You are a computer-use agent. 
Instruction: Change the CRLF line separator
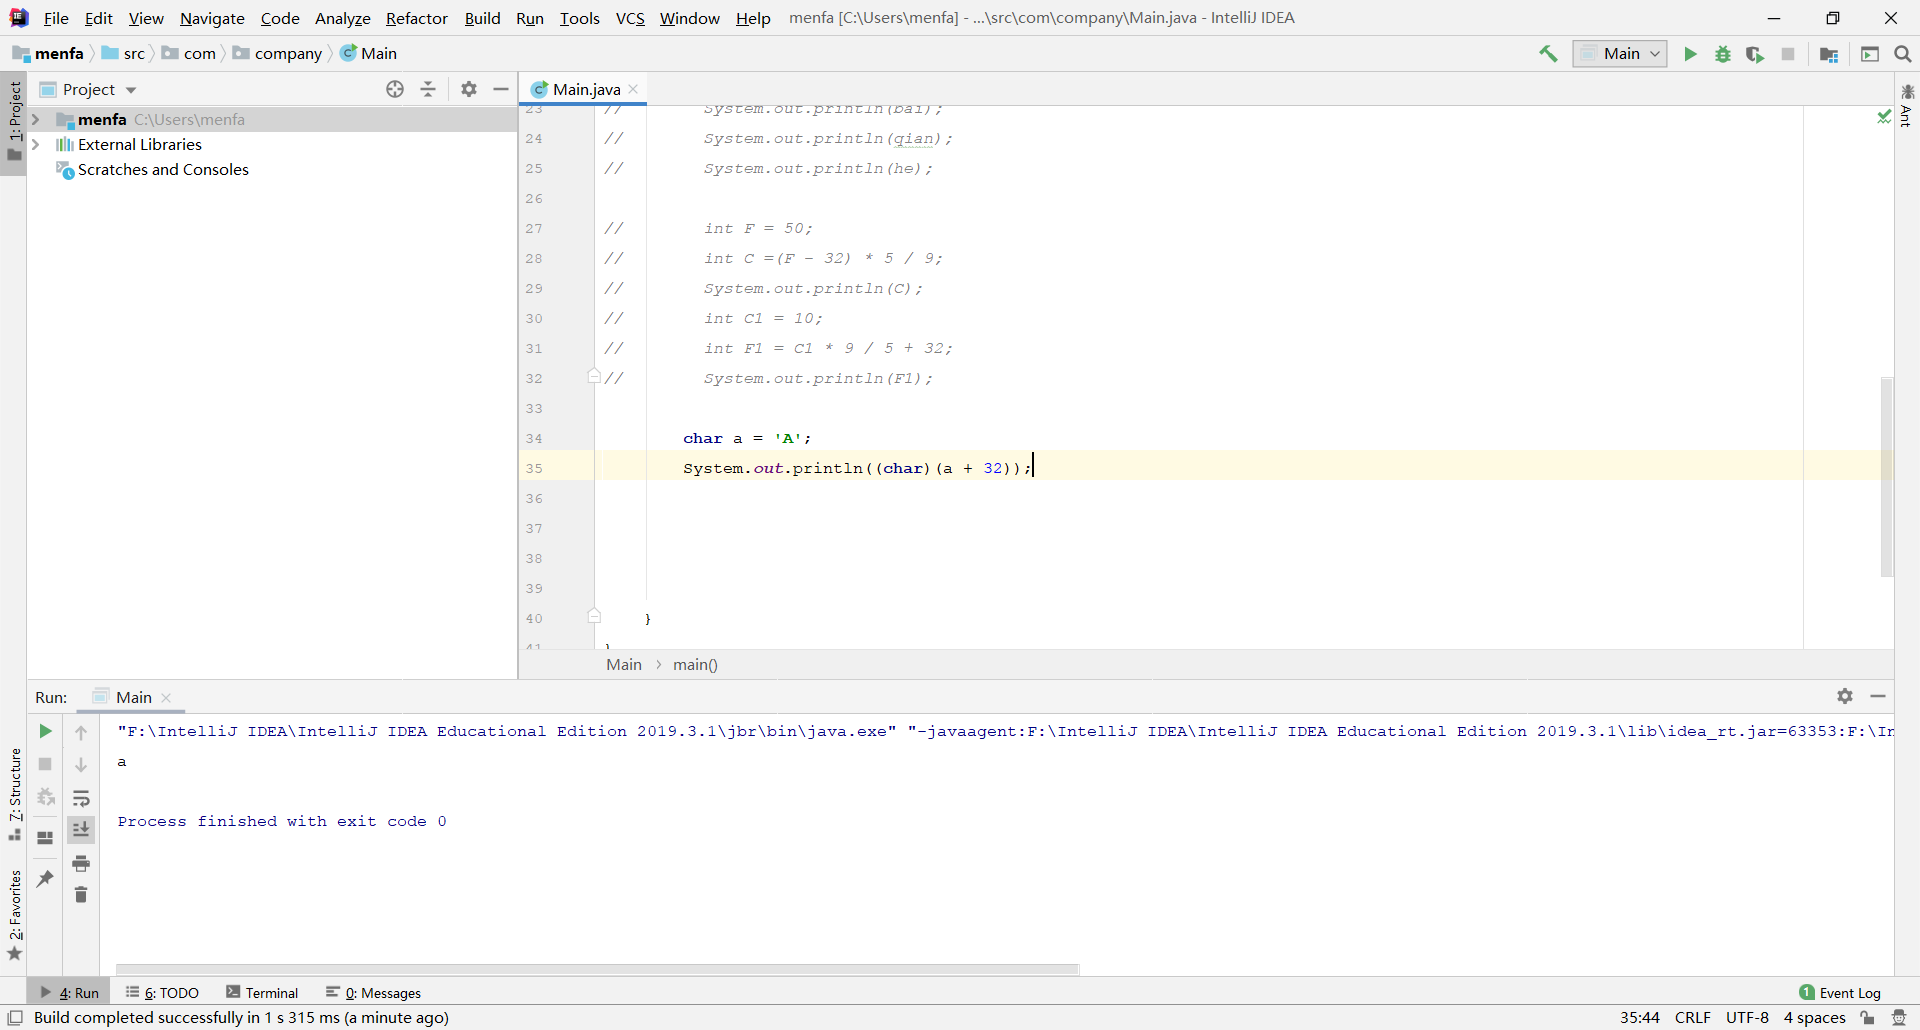pyautogui.click(x=1692, y=1018)
